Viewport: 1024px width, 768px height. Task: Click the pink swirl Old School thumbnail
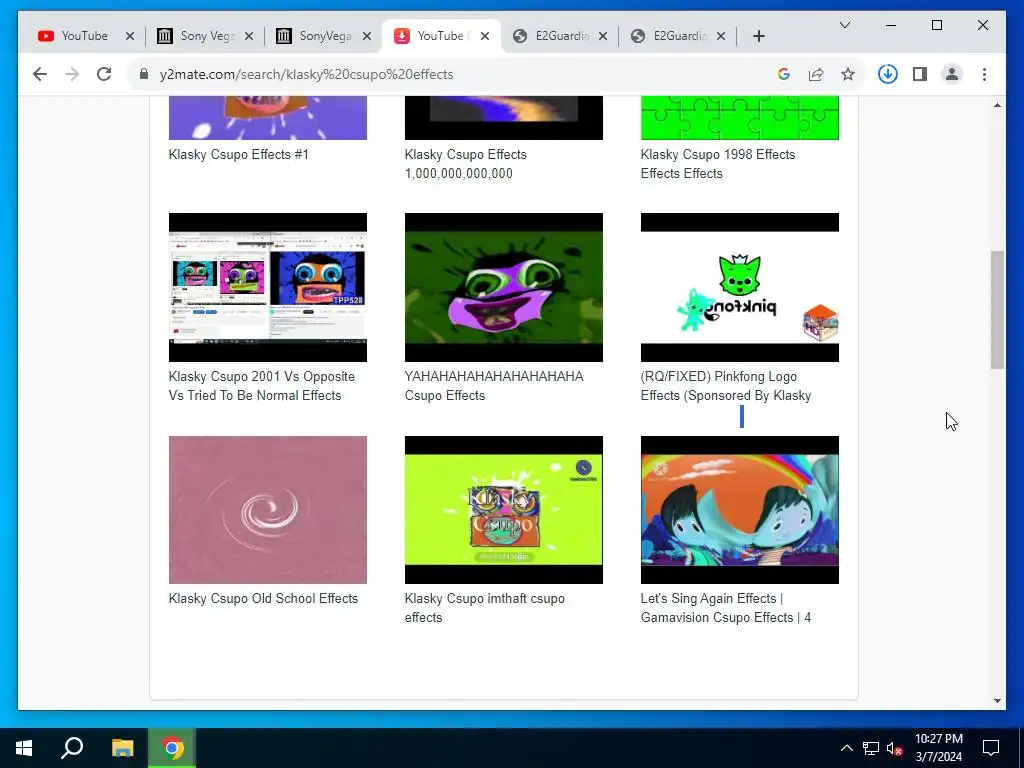point(268,510)
